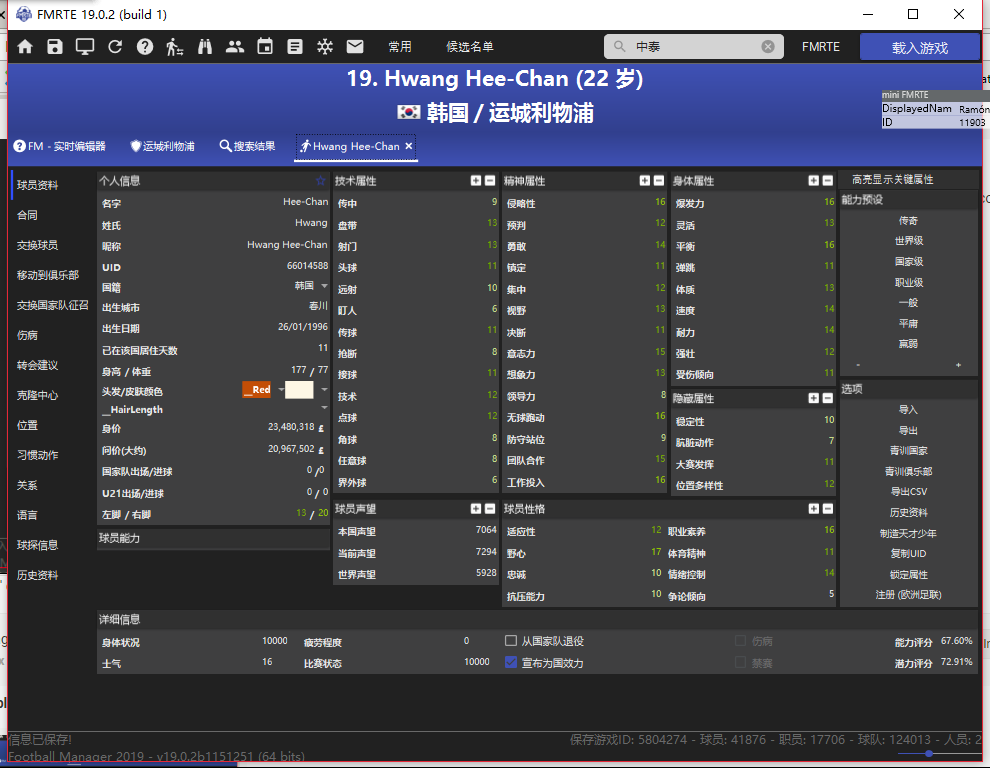The width and height of the screenshot is (990, 768).
Task: Clear the search box with X icon
Action: pyautogui.click(x=768, y=47)
